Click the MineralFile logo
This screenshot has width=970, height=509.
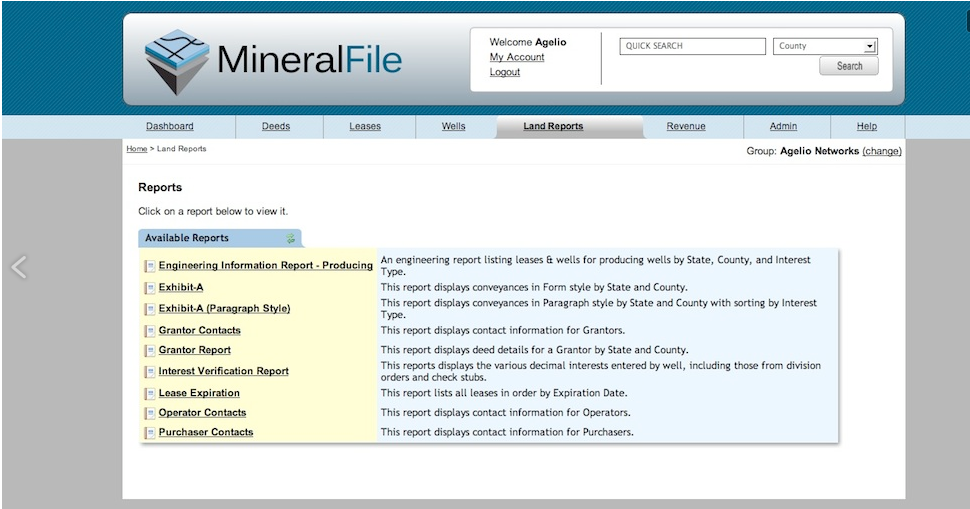(273, 61)
